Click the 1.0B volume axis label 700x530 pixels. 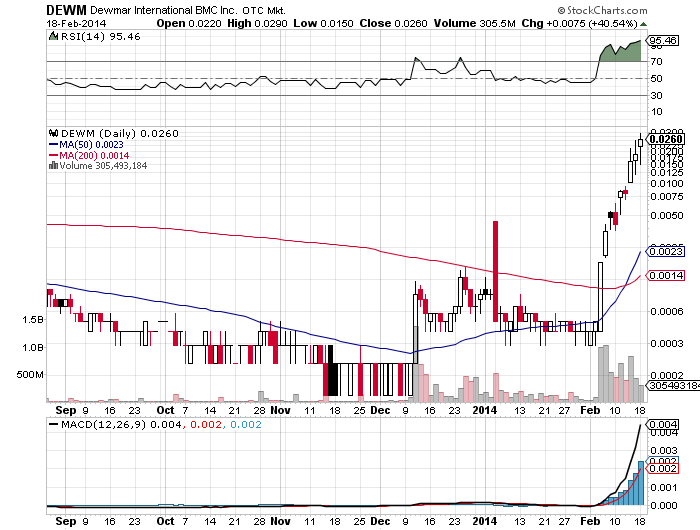pyautogui.click(x=33, y=347)
